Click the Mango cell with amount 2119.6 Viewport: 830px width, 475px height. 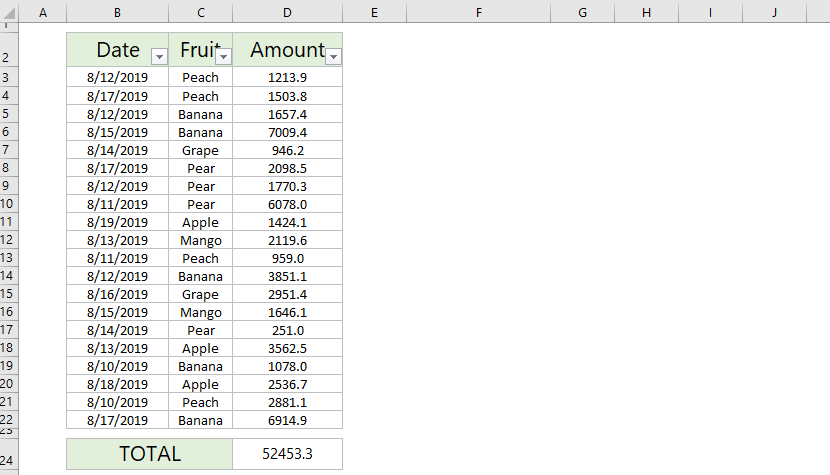201,240
